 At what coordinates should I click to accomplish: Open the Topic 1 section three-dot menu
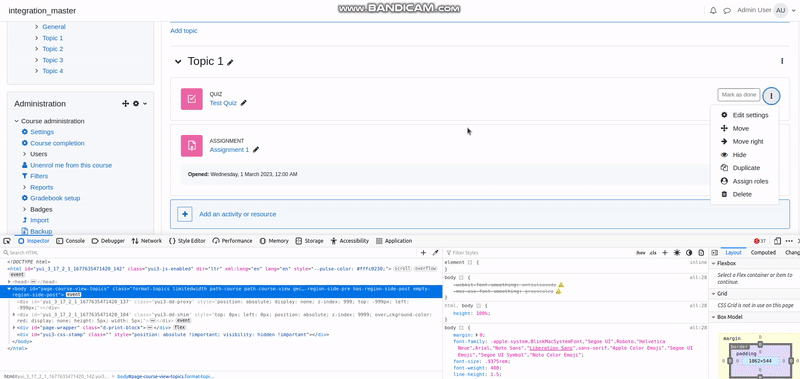[782, 61]
